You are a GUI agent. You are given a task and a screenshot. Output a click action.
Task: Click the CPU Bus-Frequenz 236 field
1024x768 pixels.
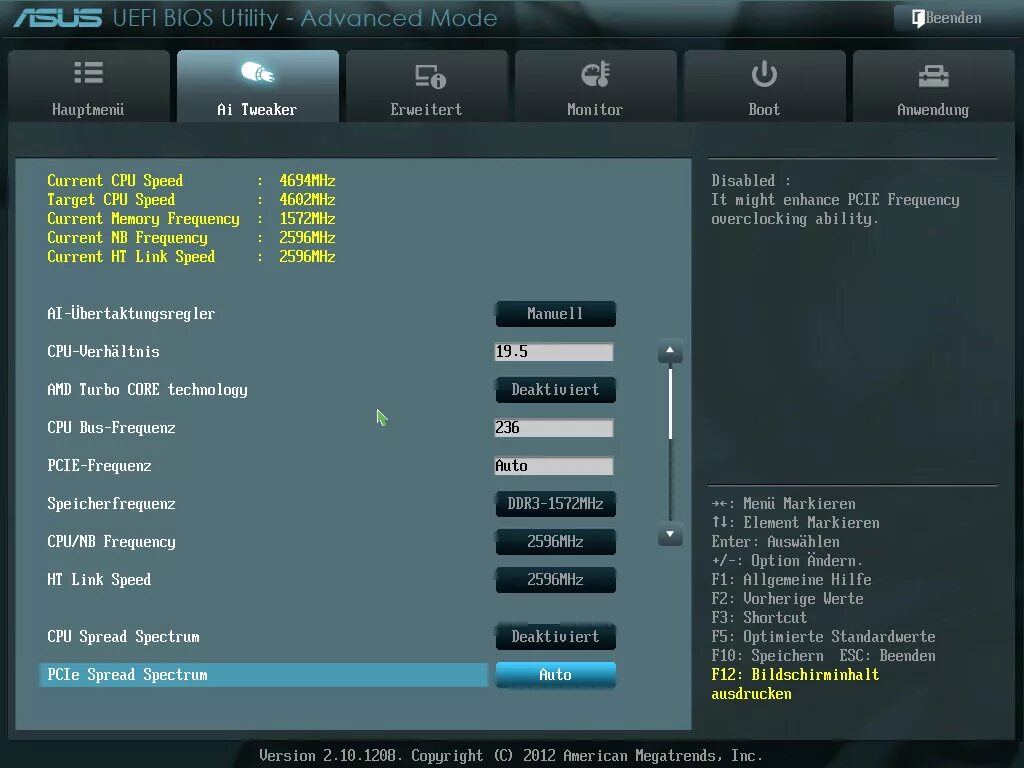point(554,428)
